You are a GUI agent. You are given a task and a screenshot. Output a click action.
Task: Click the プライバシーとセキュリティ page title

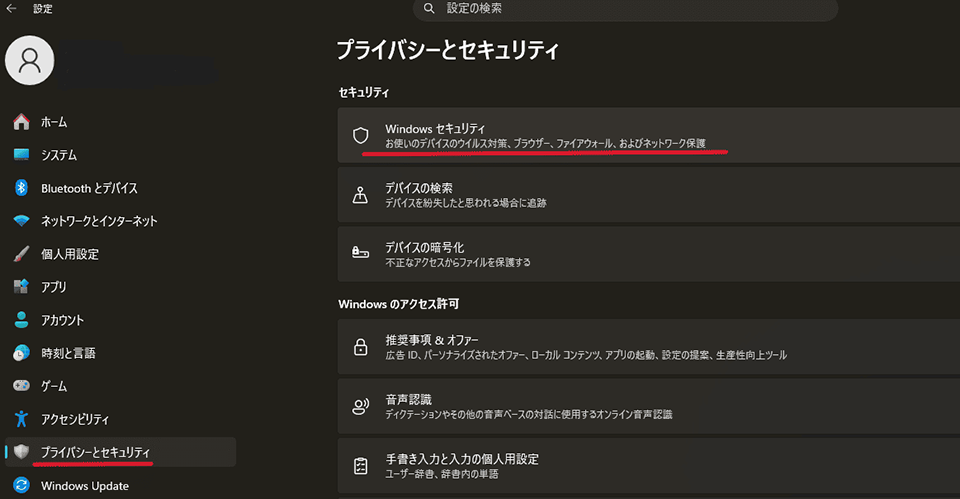pyautogui.click(x=448, y=50)
